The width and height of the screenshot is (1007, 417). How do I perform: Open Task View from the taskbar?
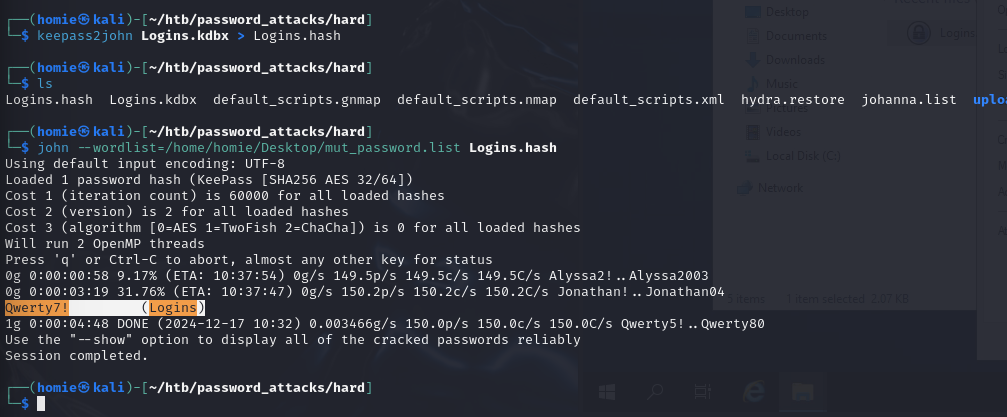click(703, 393)
